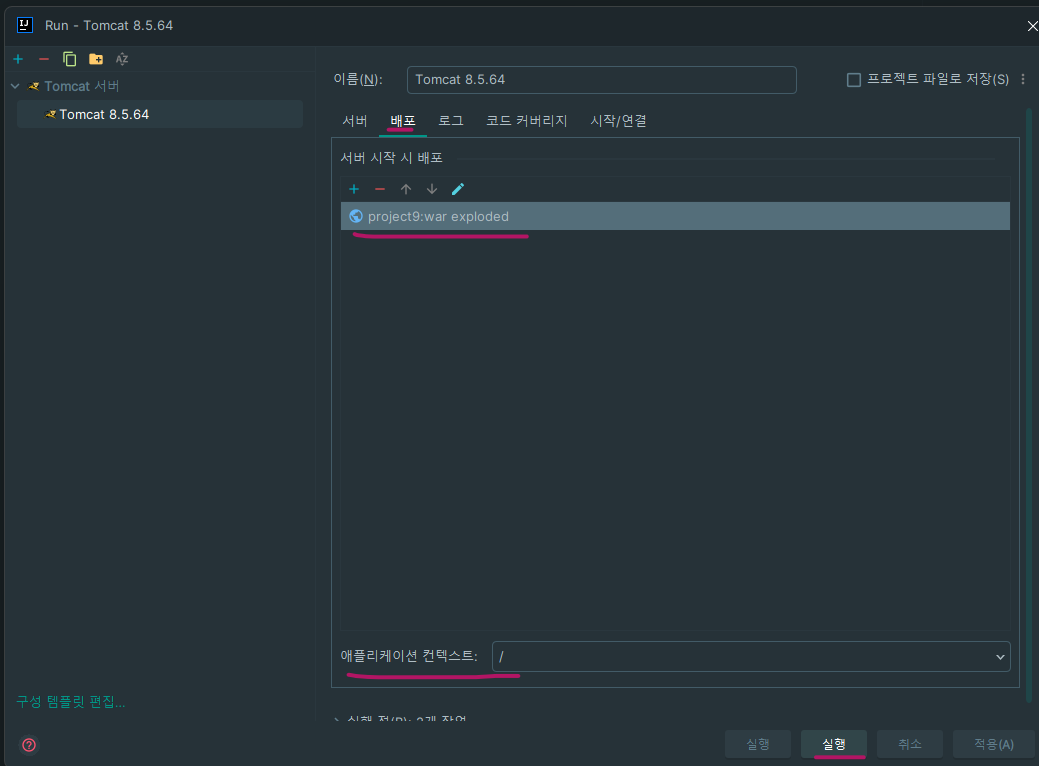This screenshot has height=766, width=1039.
Task: Expand the 실행 전 tasks section
Action: click(336, 720)
